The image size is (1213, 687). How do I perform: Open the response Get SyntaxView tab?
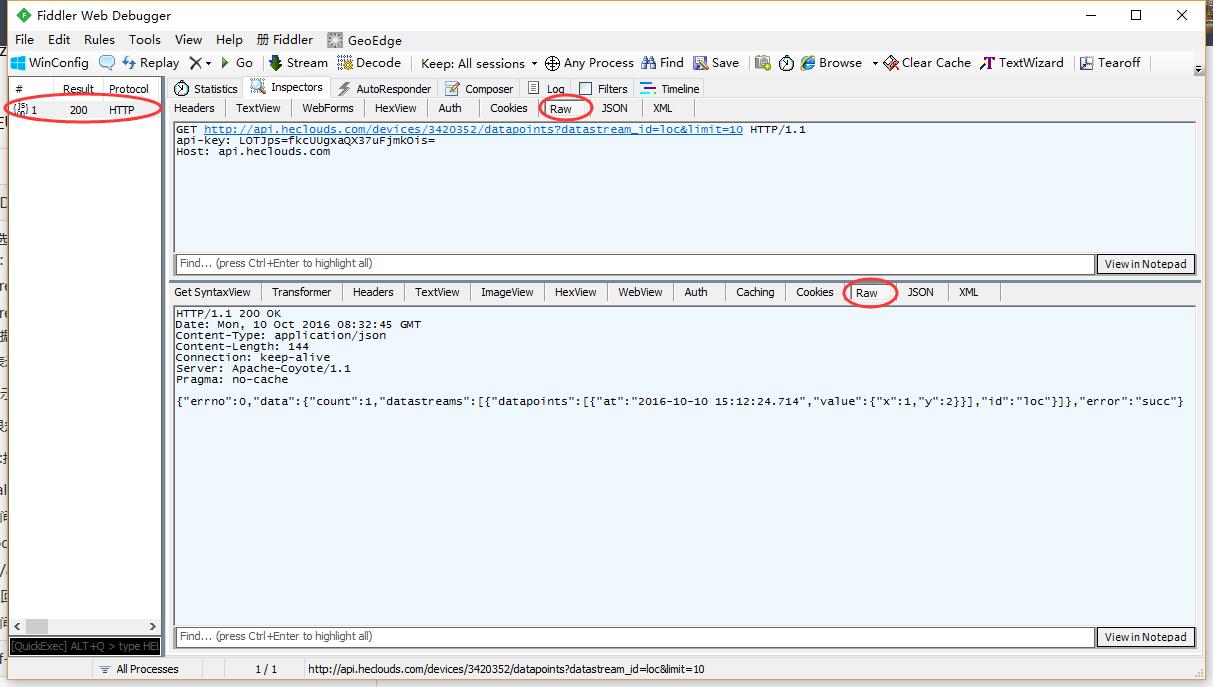pos(212,292)
